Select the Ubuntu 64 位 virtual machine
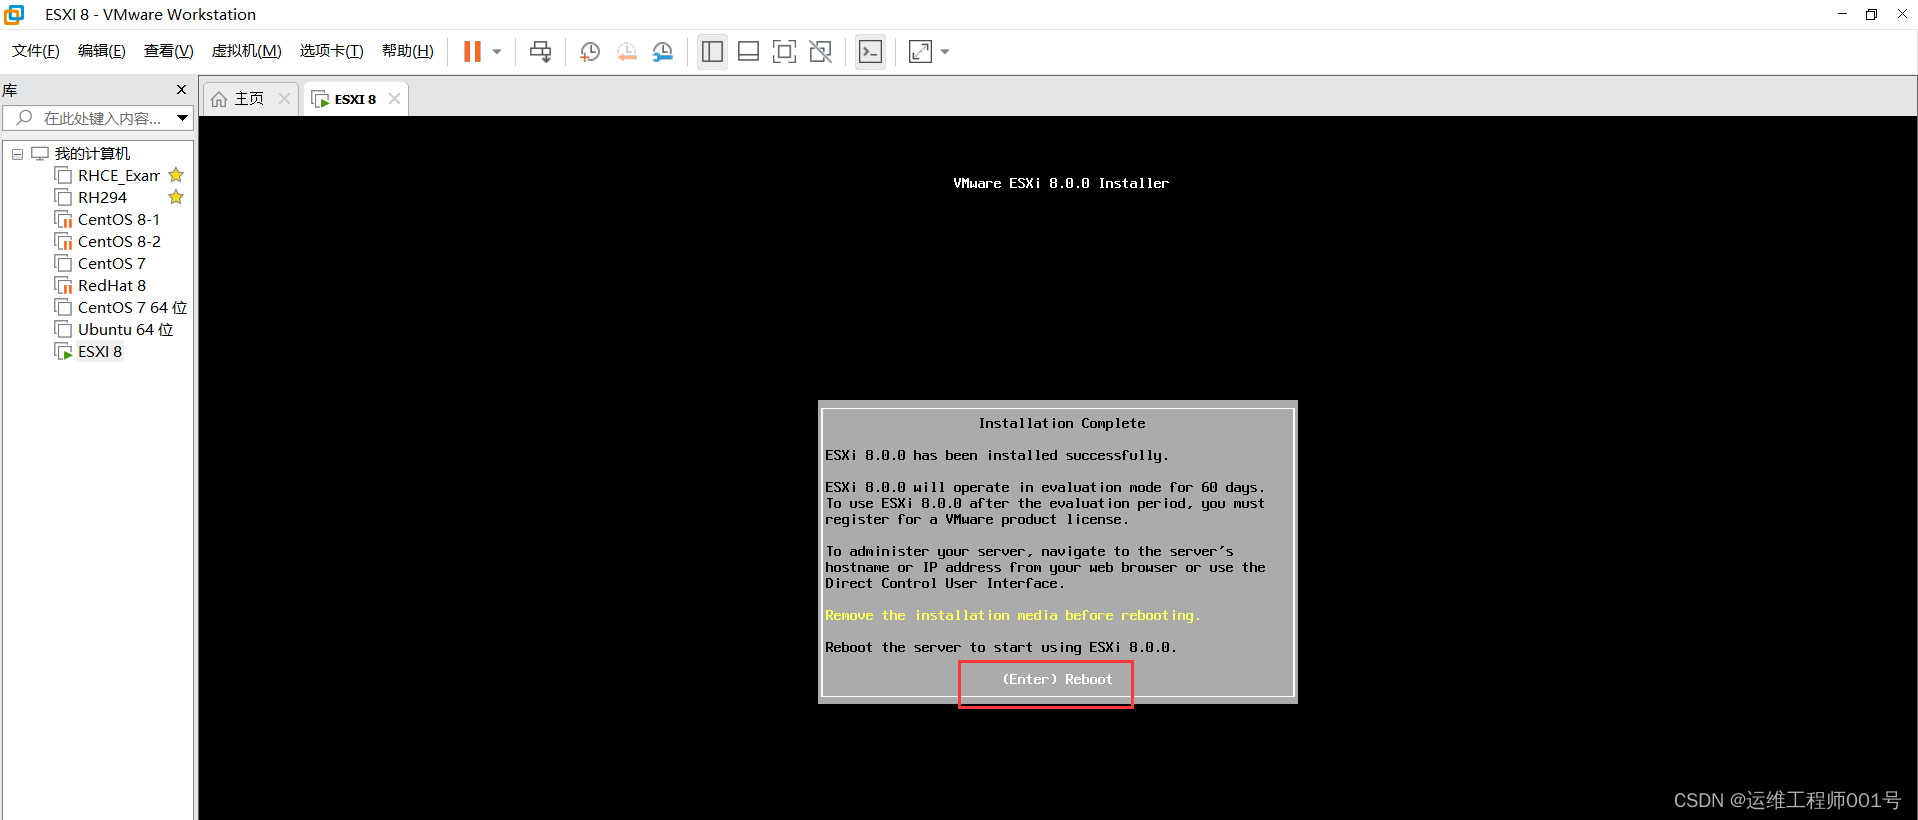This screenshot has height=820, width=1918. point(125,329)
